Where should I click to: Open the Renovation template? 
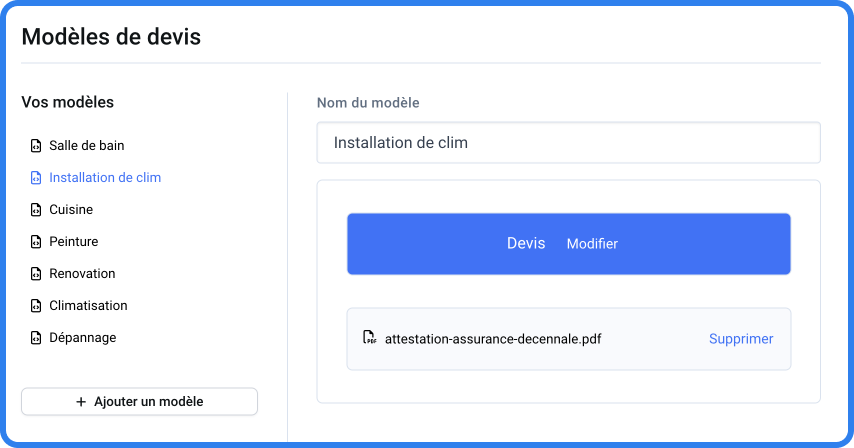coord(82,274)
